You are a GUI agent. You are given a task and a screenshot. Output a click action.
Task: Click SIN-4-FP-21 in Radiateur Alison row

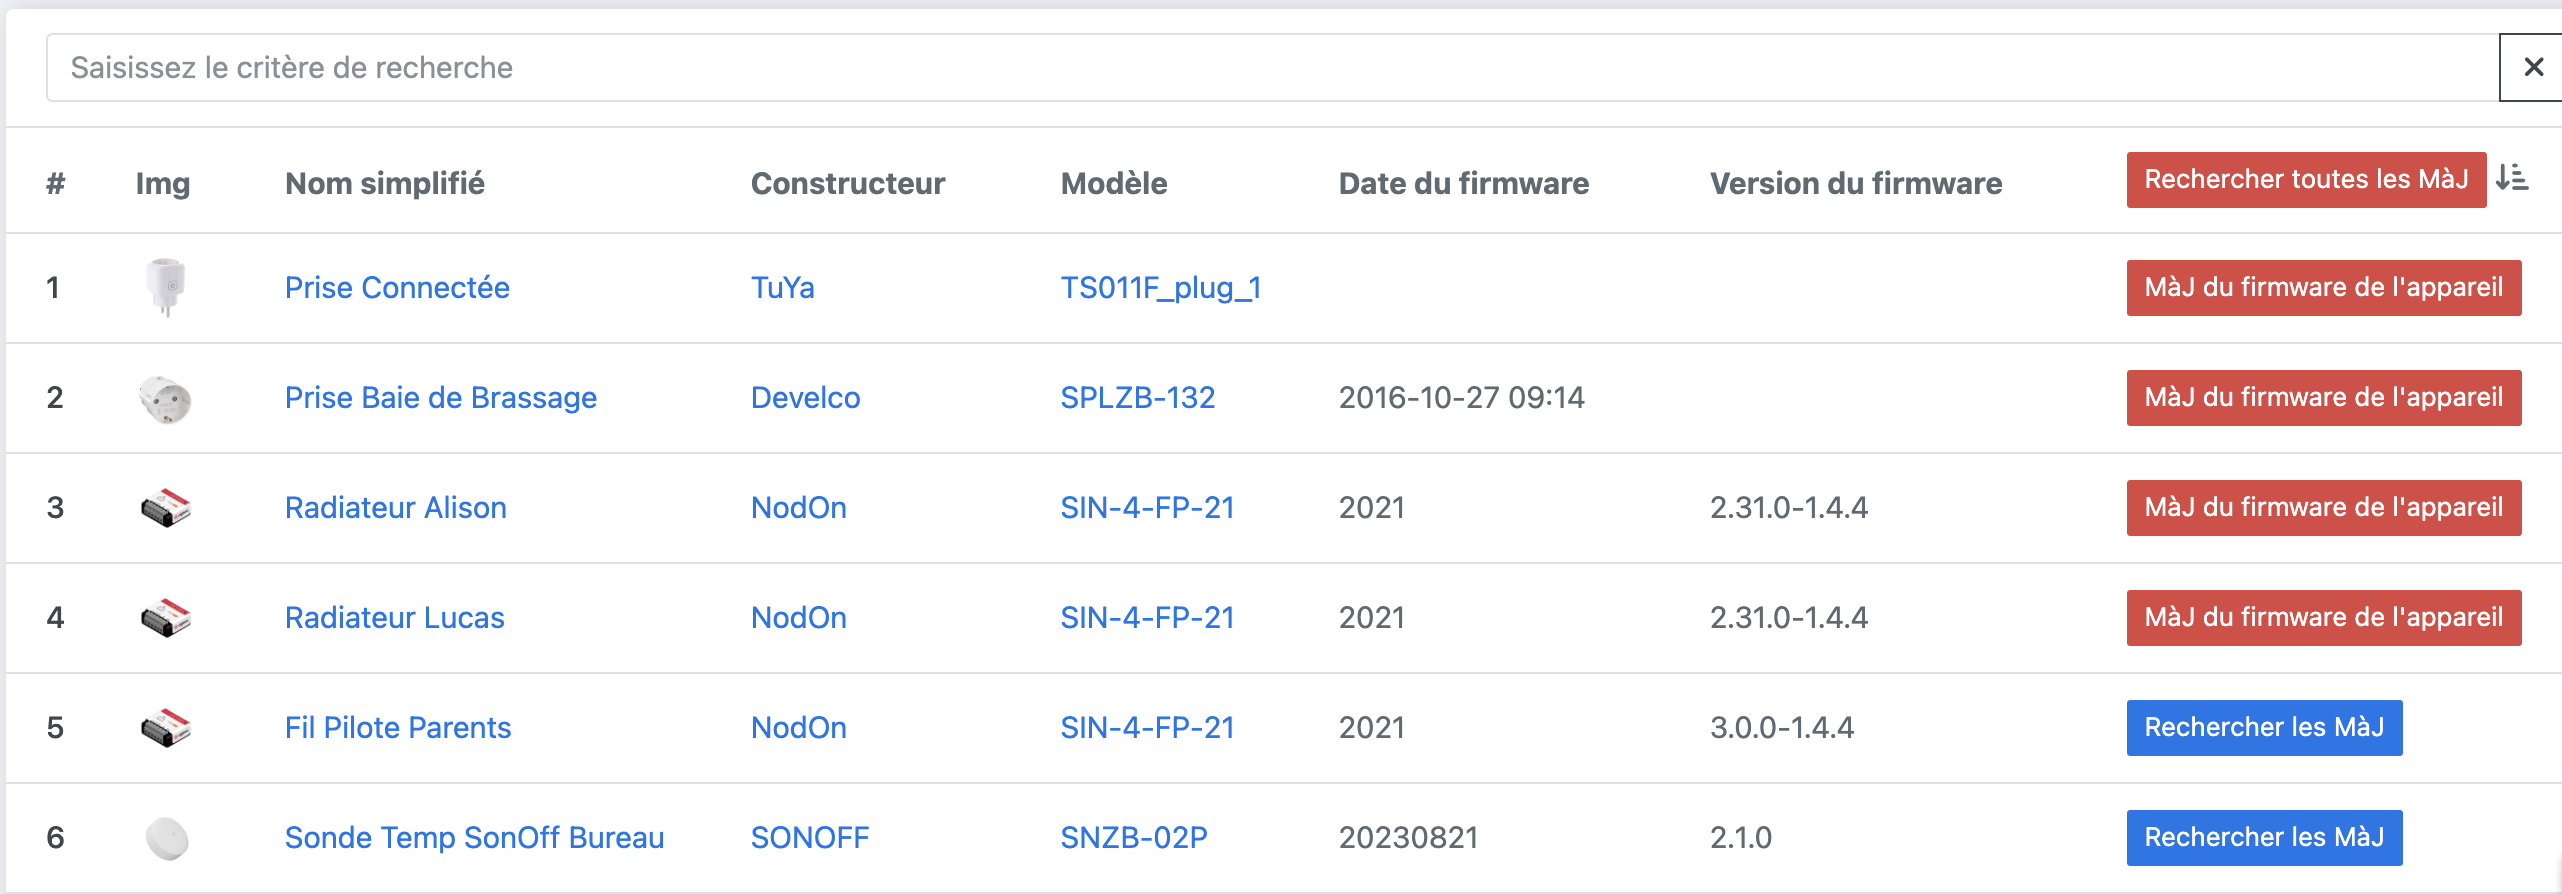click(1147, 508)
